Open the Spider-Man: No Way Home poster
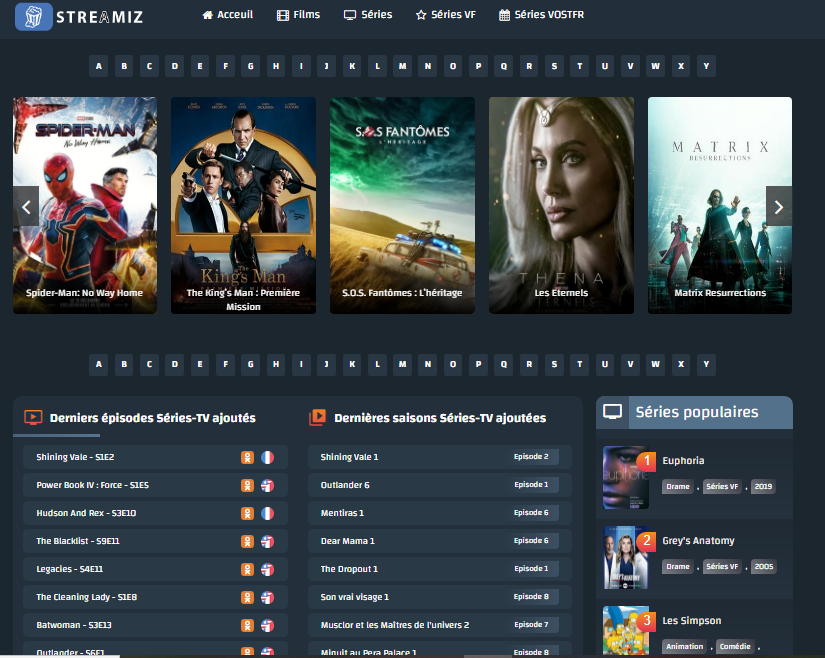The image size is (825, 658). [x=85, y=205]
